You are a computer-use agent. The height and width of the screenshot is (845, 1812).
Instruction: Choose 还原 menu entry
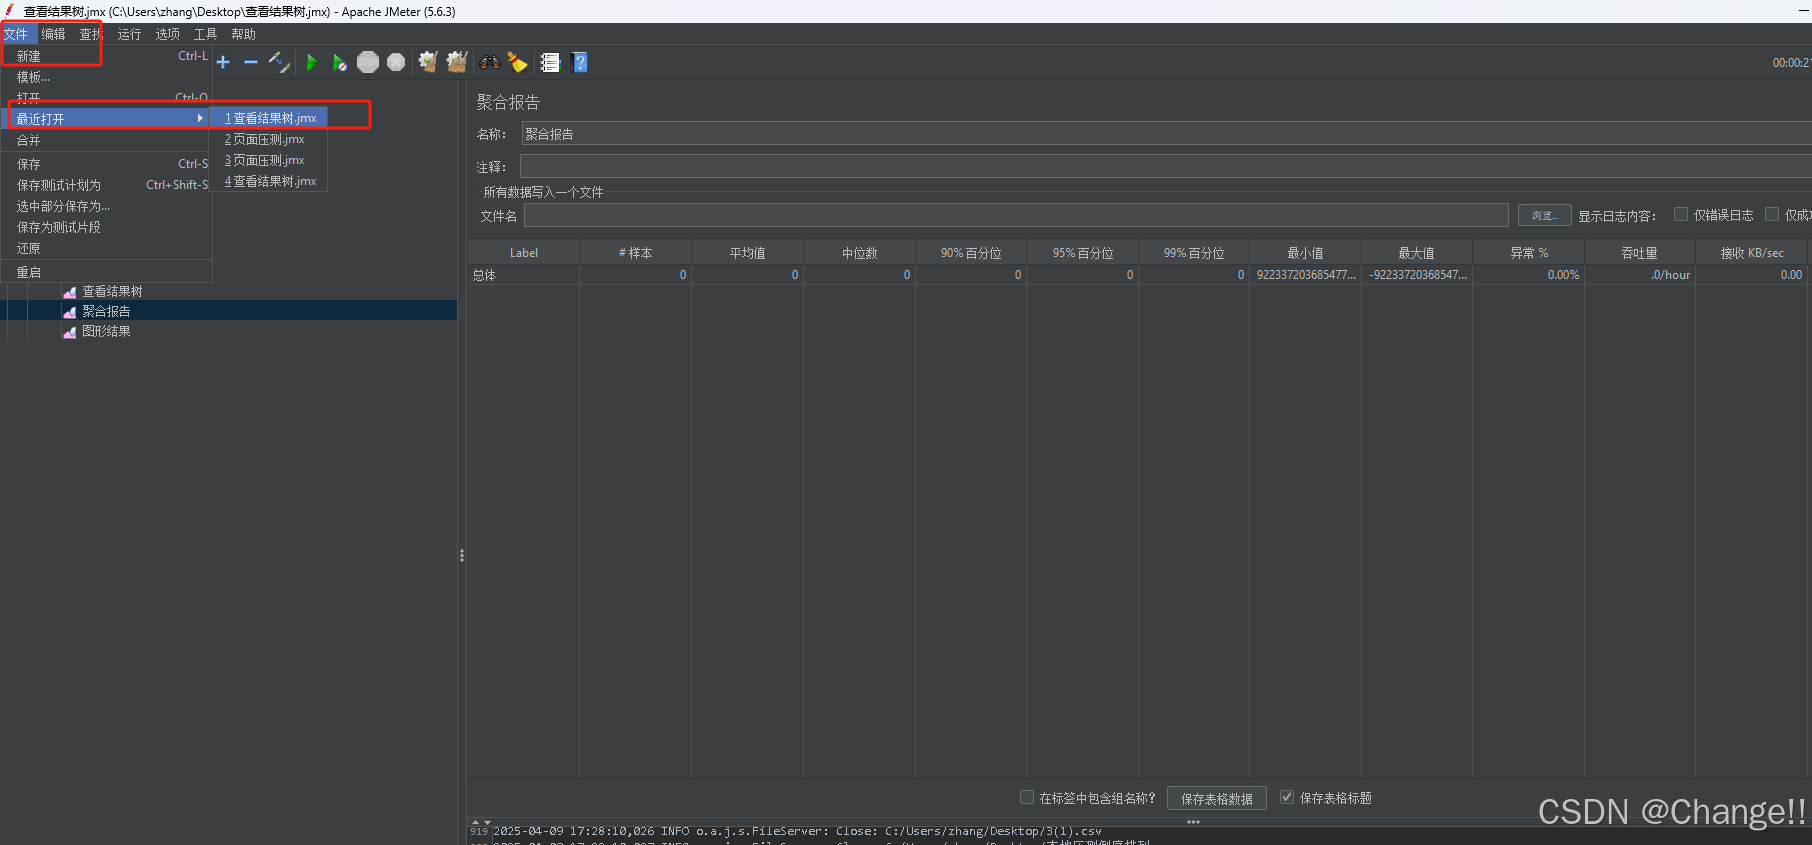pos(107,248)
